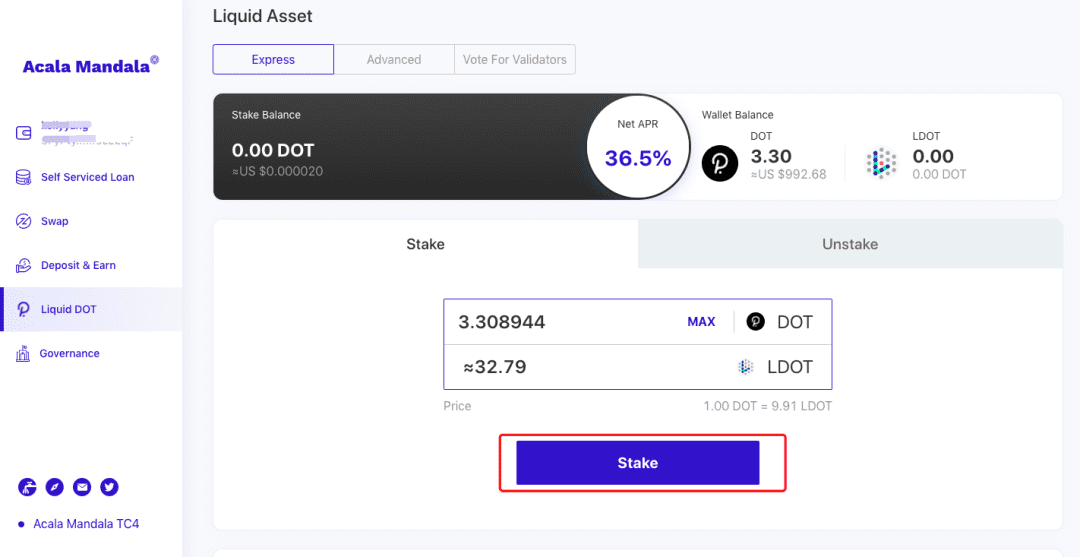The height and width of the screenshot is (557, 1080).
Task: Select the Stake tab
Action: tap(426, 244)
